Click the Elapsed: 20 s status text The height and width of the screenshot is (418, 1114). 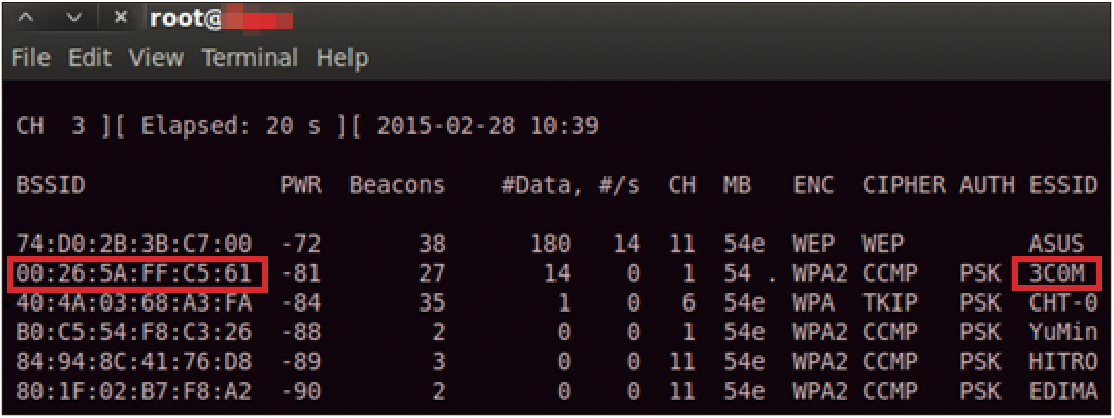point(230,127)
